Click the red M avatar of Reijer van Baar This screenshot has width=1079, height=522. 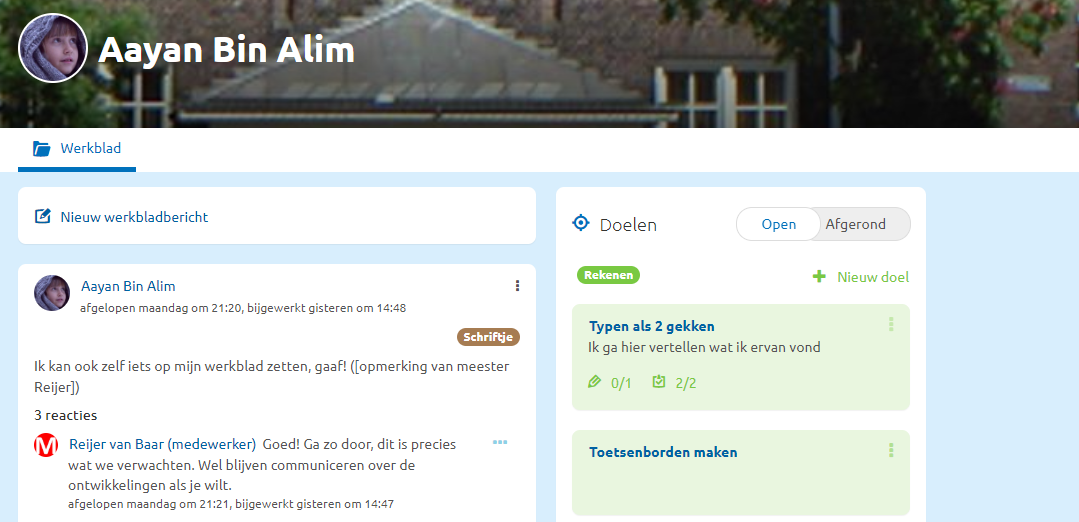(x=46, y=445)
